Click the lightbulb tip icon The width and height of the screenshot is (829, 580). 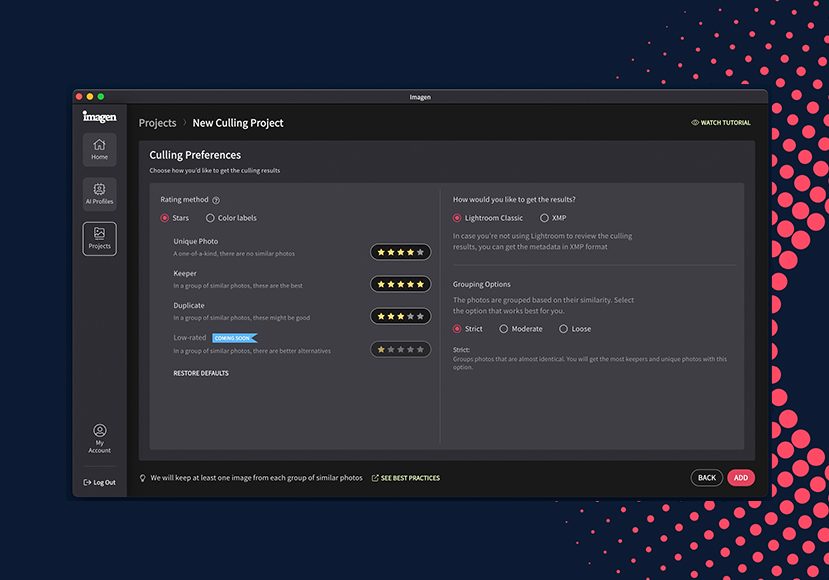pos(142,478)
